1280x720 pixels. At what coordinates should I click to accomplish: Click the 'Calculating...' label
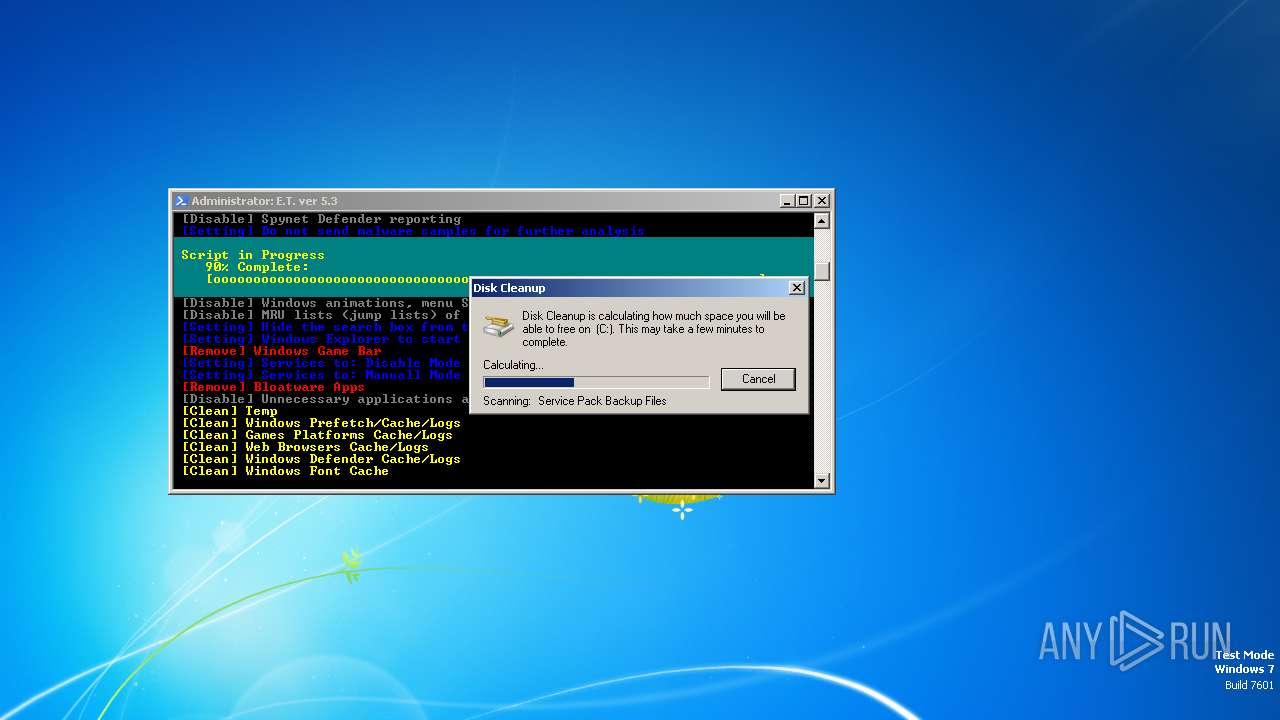(513, 365)
